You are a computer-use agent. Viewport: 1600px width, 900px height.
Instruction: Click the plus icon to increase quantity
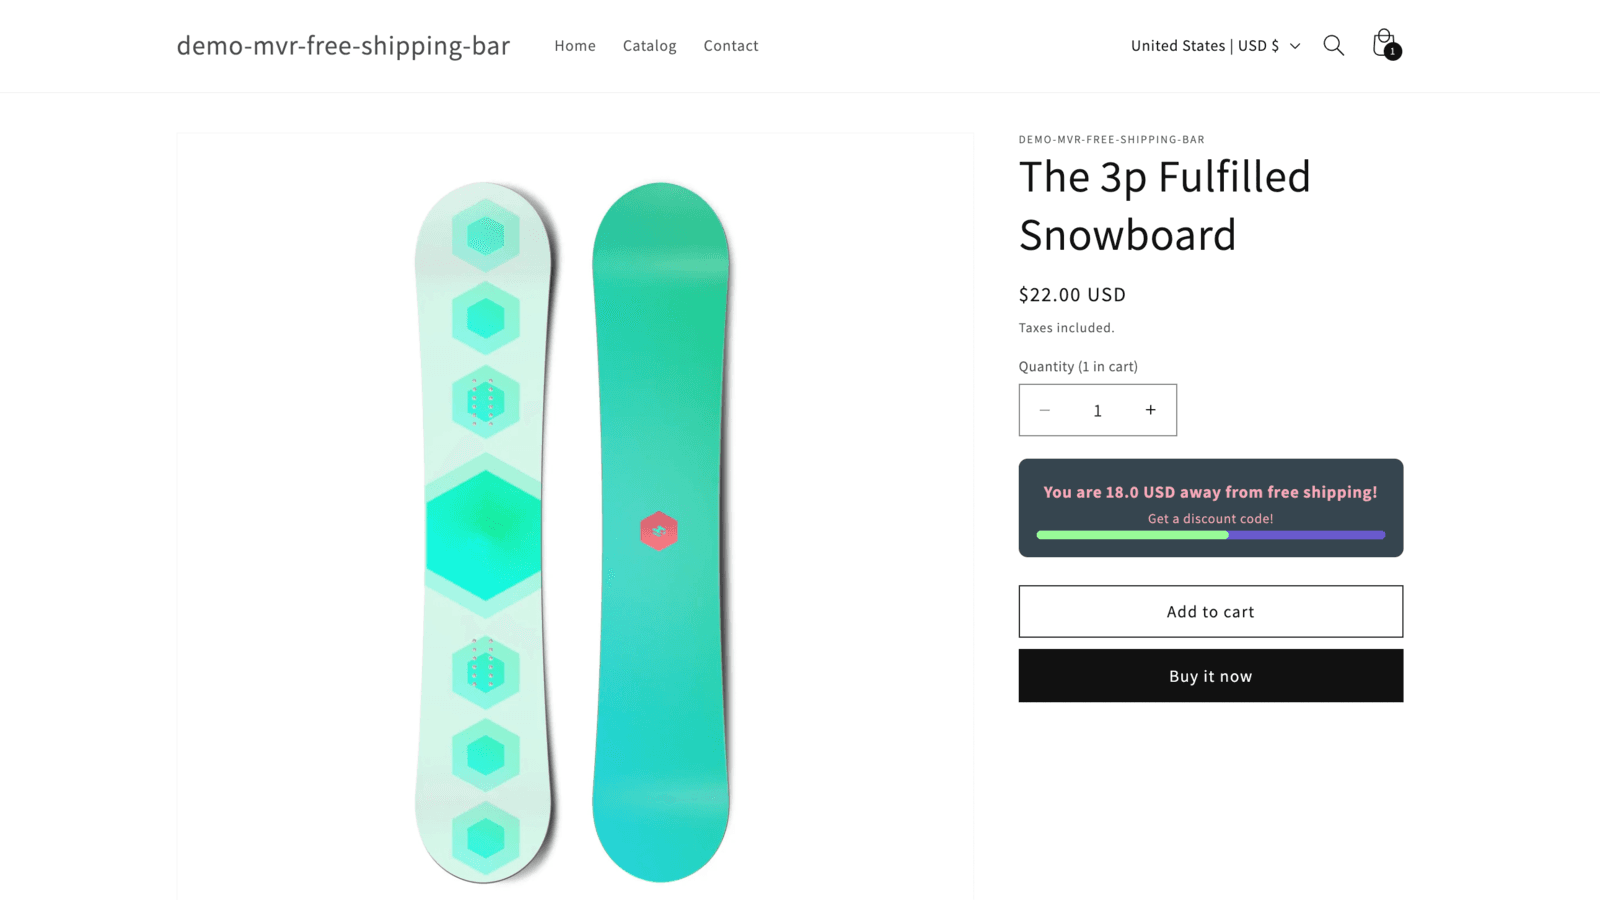(1151, 410)
